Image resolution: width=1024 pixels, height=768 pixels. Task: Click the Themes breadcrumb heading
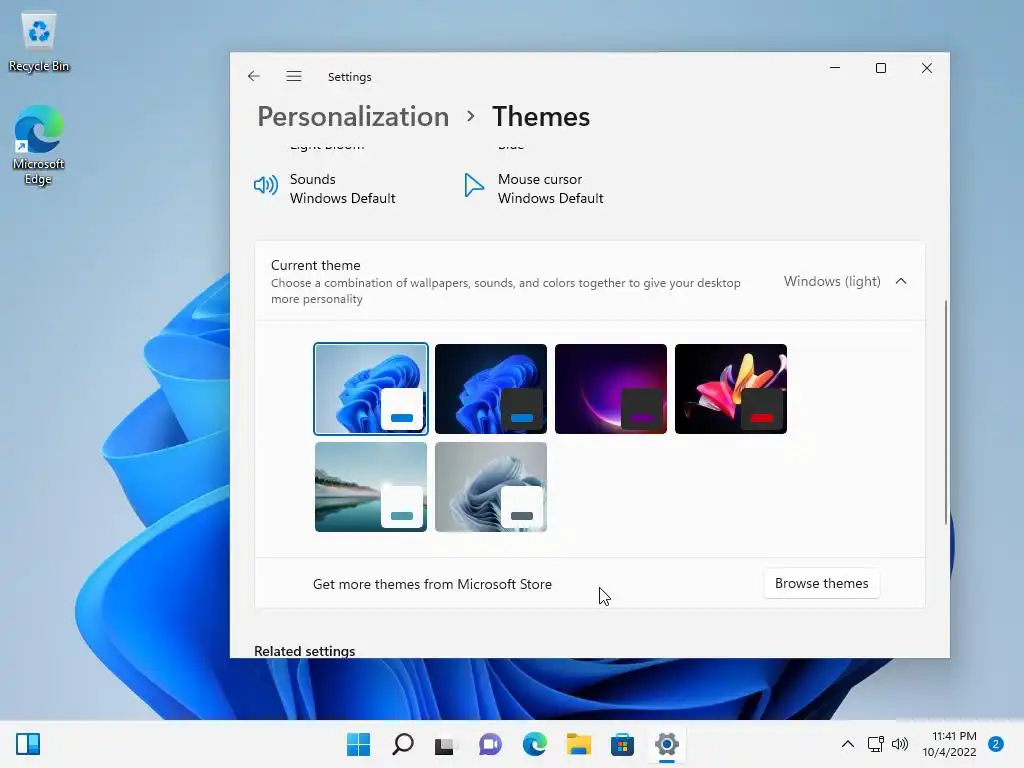[x=541, y=117]
